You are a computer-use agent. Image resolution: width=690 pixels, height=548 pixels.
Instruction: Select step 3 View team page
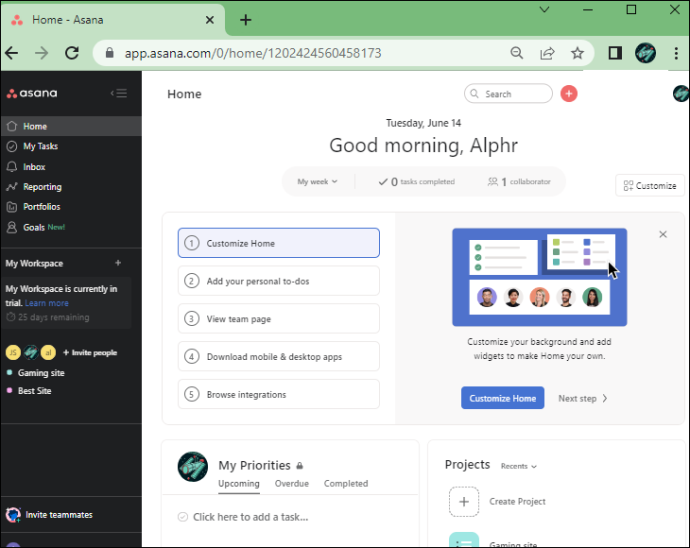click(x=279, y=319)
